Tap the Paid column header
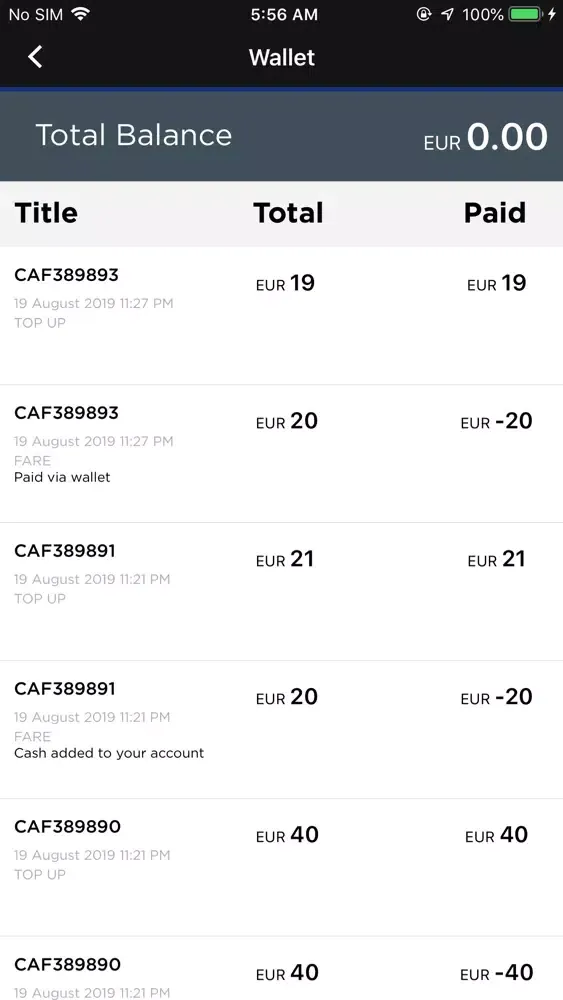Image resolution: width=563 pixels, height=1000 pixels. [495, 213]
